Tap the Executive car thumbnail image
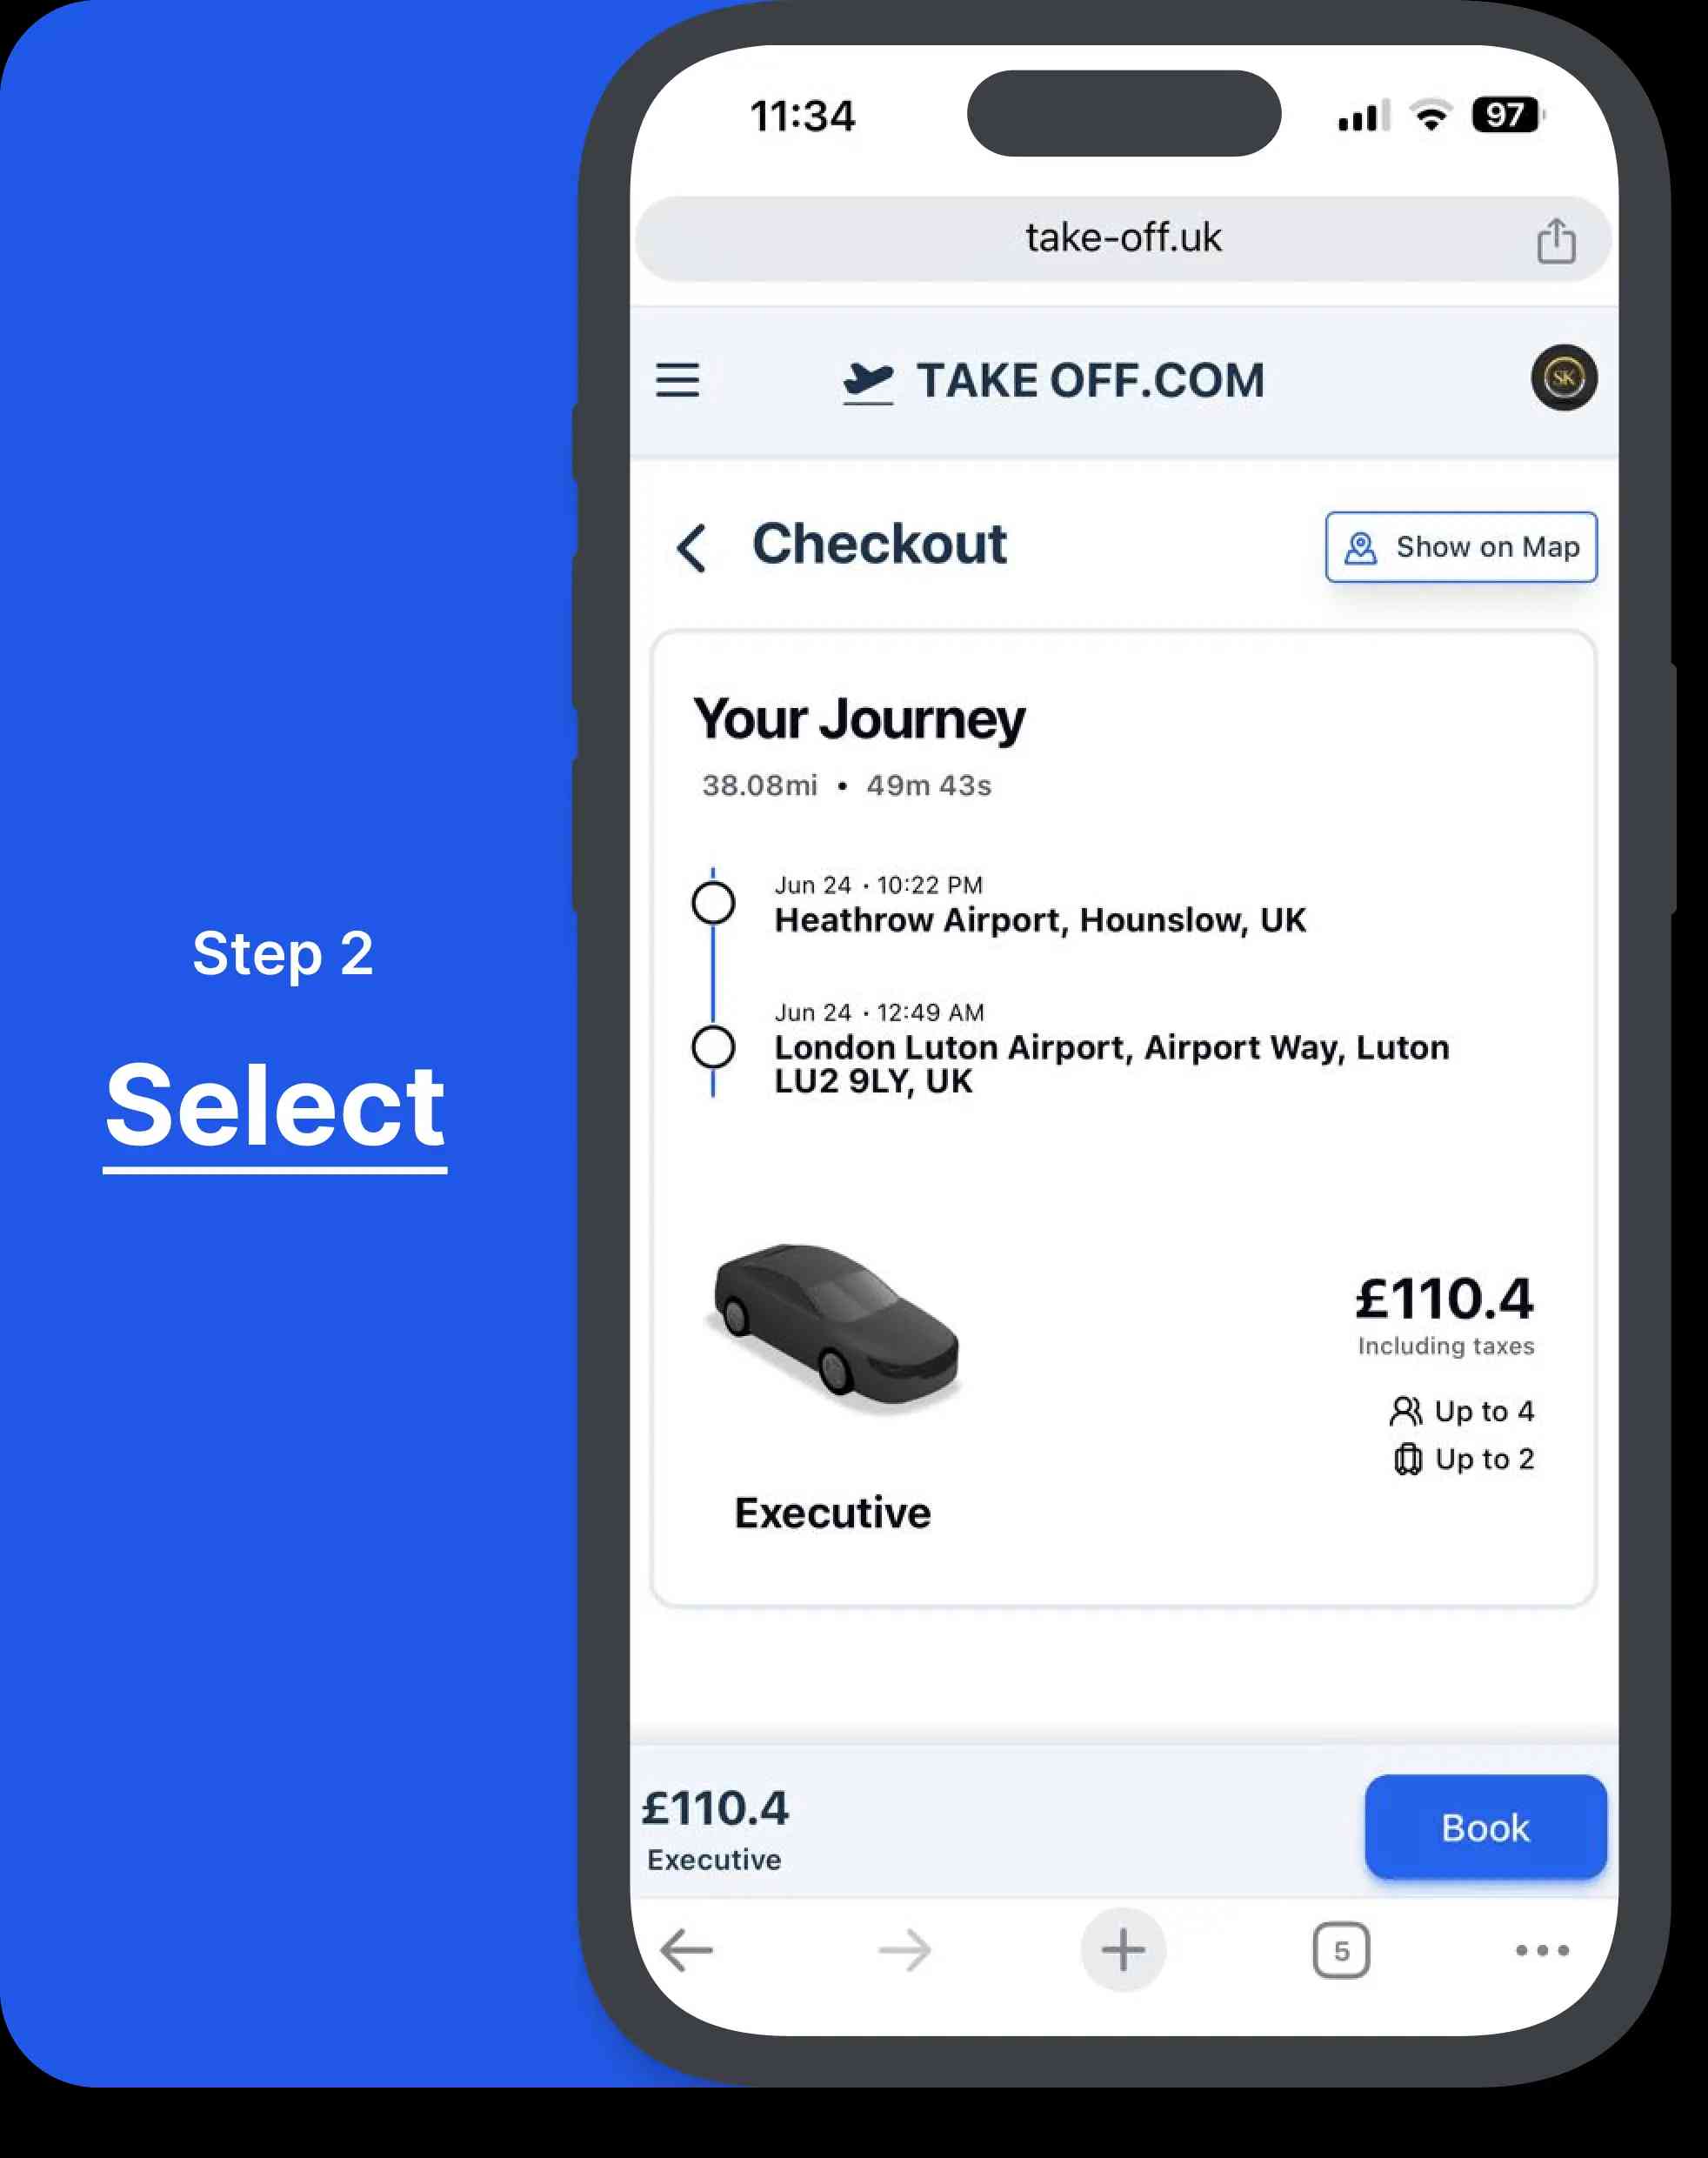 pos(836,1337)
